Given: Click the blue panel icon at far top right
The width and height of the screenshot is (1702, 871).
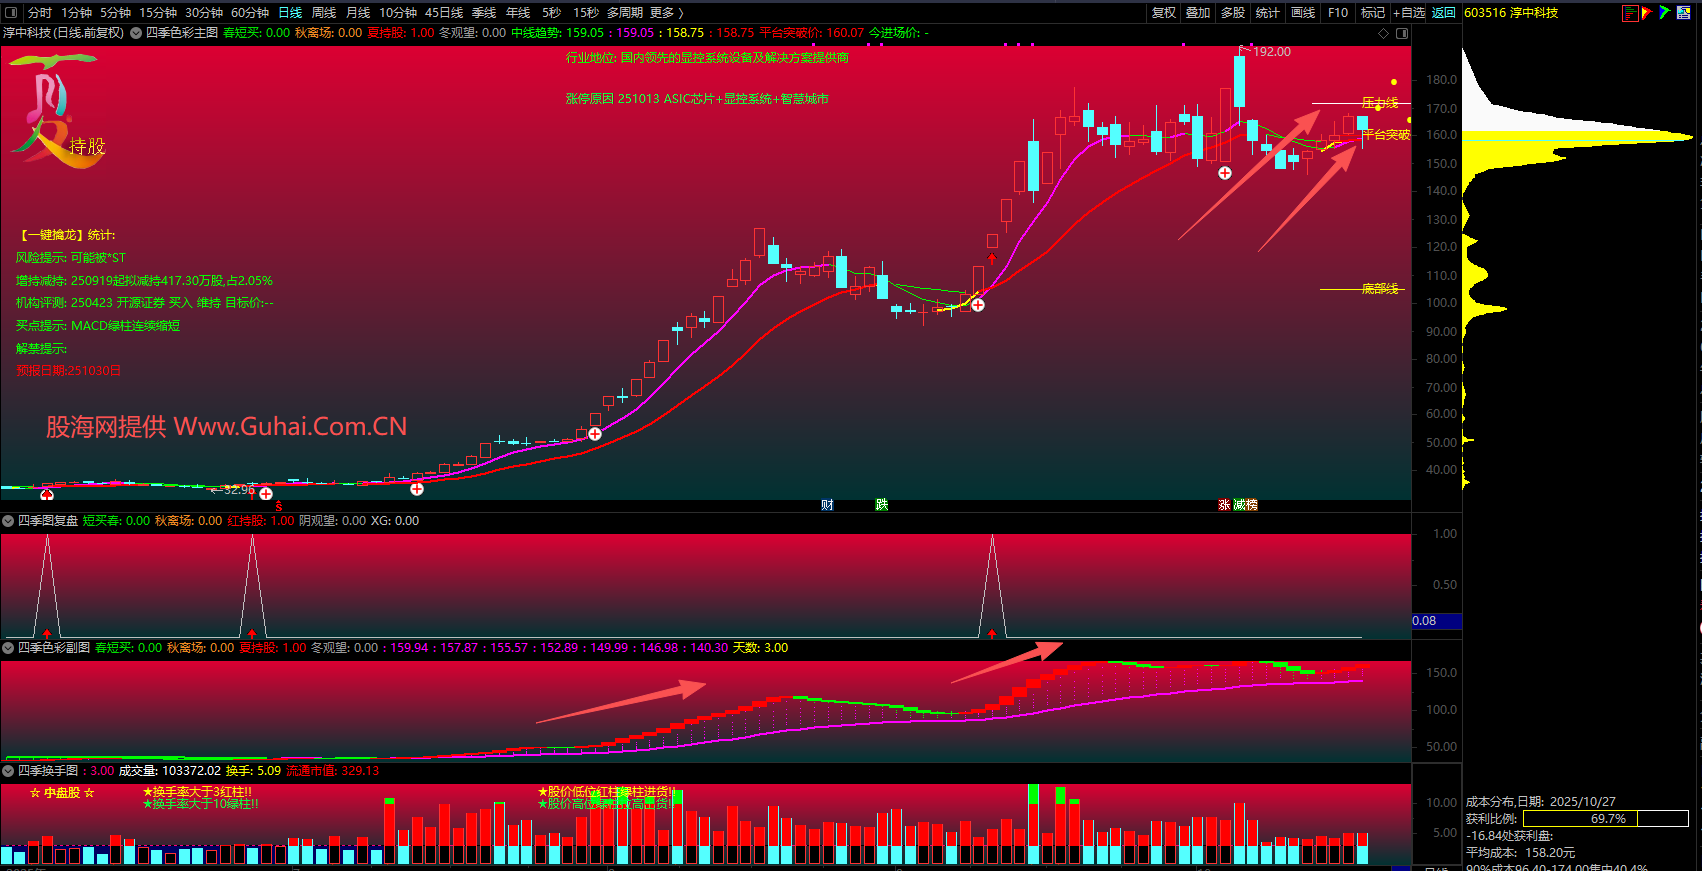Looking at the screenshot, I should (x=1683, y=13).
